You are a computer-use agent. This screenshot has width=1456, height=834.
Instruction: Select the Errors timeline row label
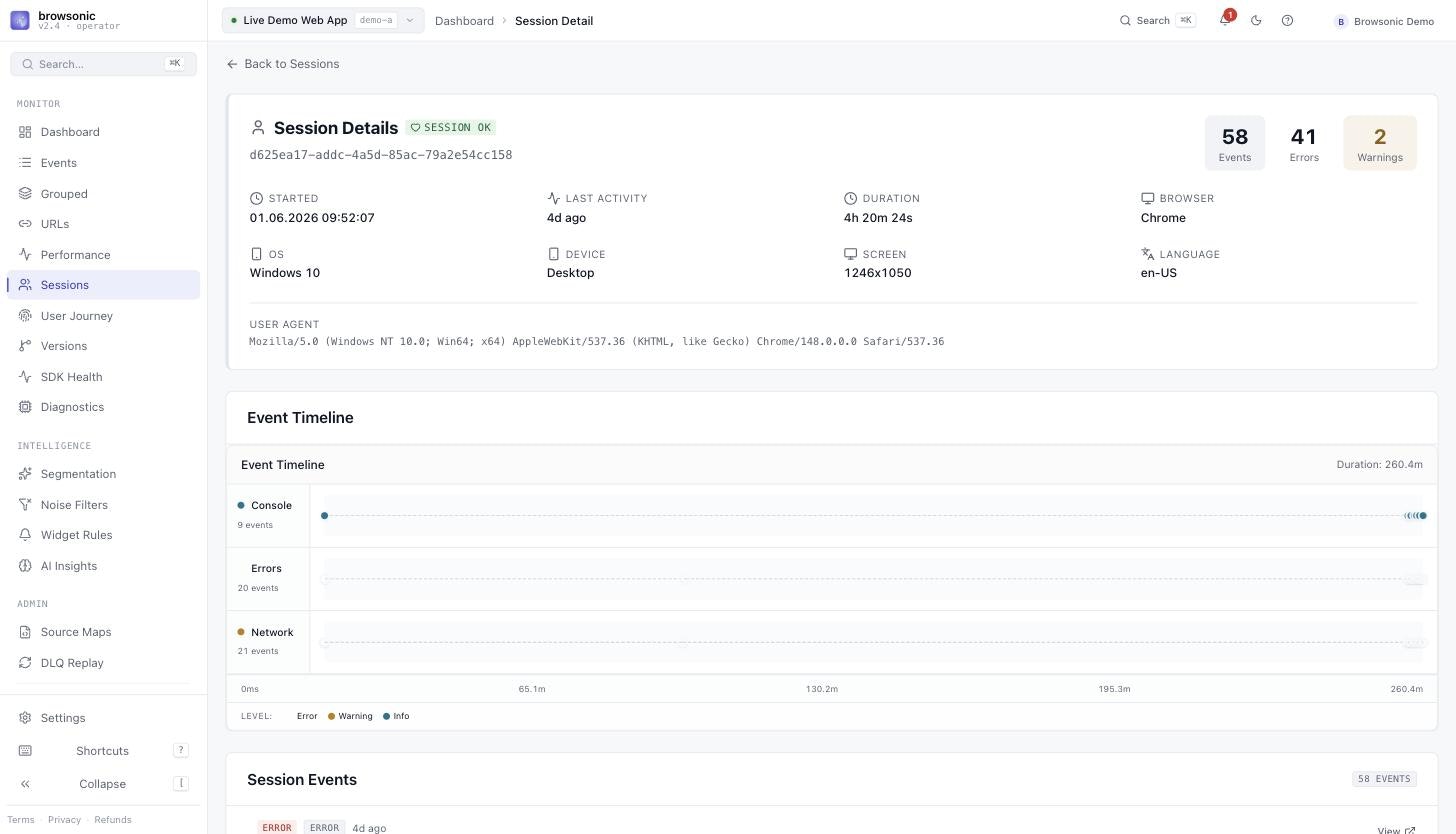267,578
